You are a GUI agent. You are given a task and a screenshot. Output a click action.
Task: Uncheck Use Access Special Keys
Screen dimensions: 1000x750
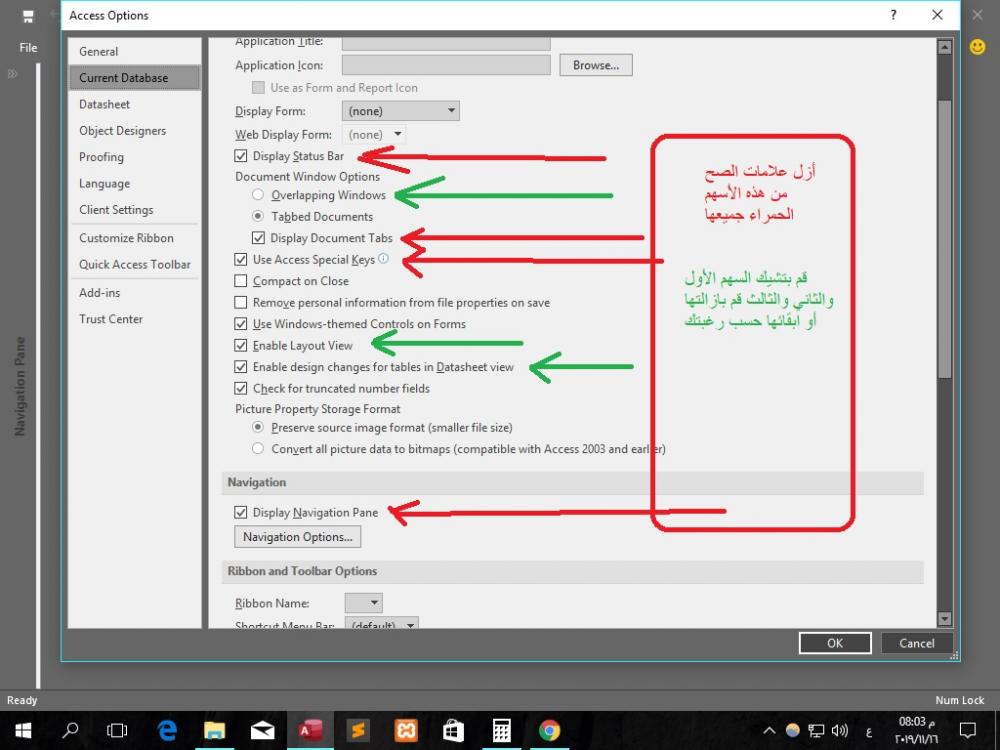pyautogui.click(x=240, y=260)
